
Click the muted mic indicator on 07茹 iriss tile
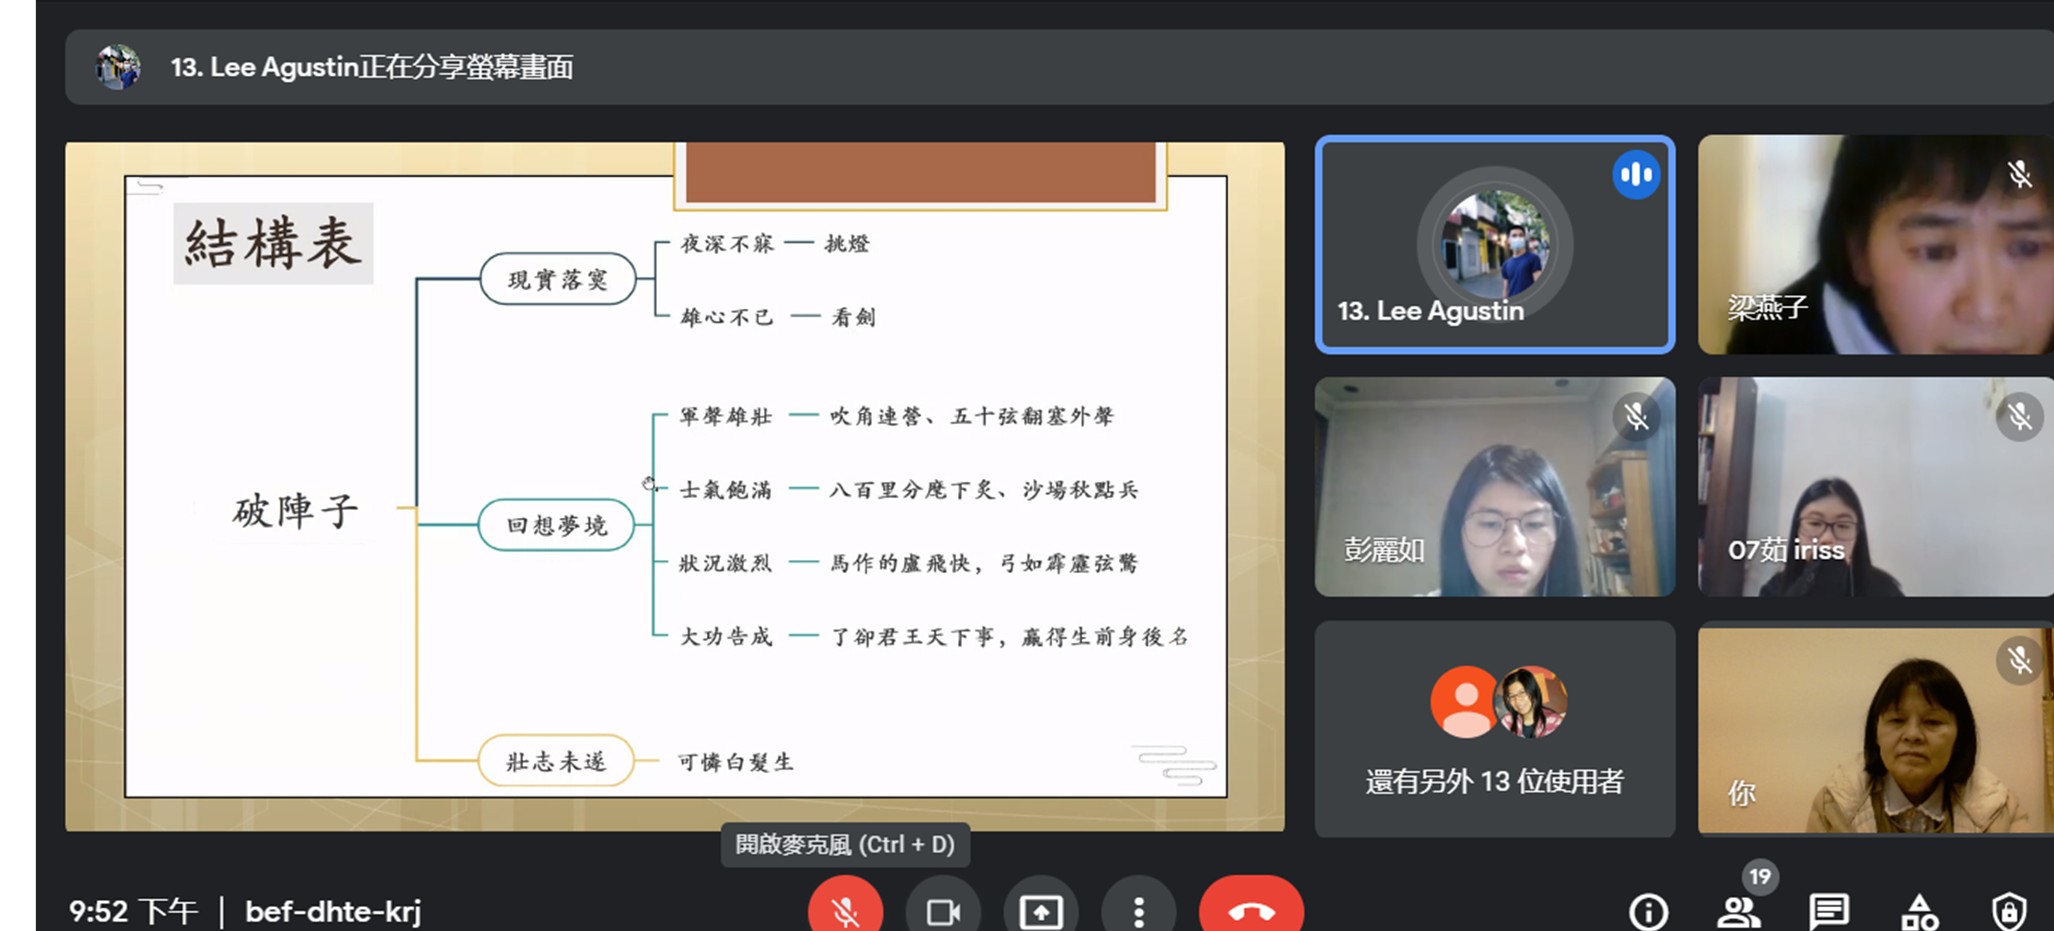coord(2020,417)
